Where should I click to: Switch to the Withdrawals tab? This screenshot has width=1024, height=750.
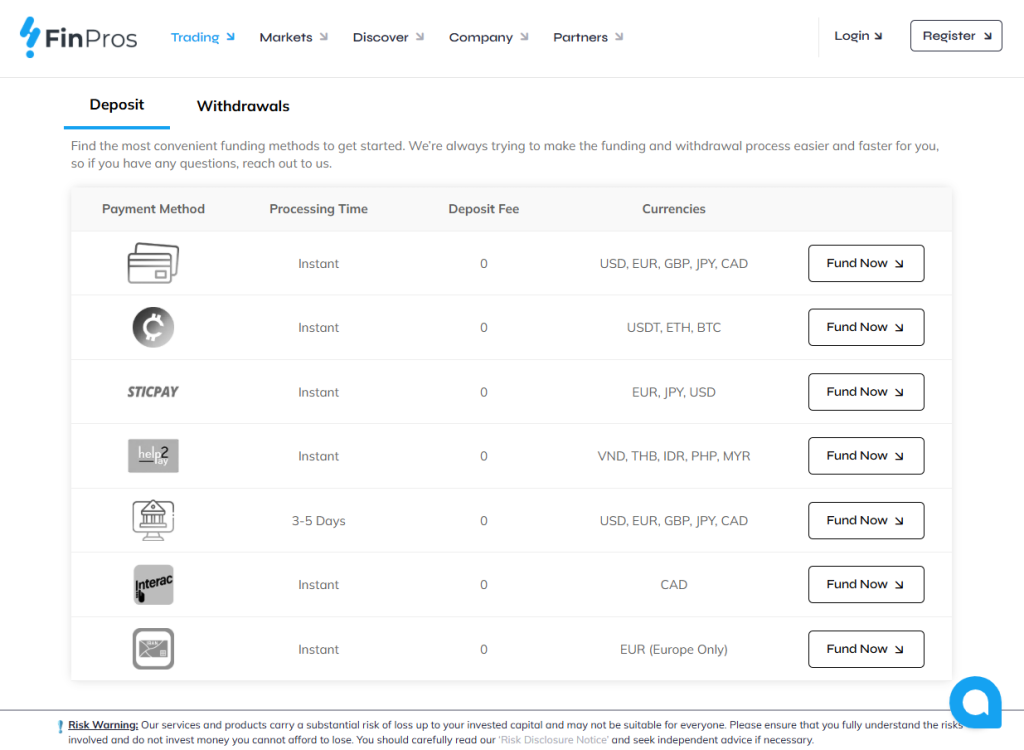click(x=243, y=106)
